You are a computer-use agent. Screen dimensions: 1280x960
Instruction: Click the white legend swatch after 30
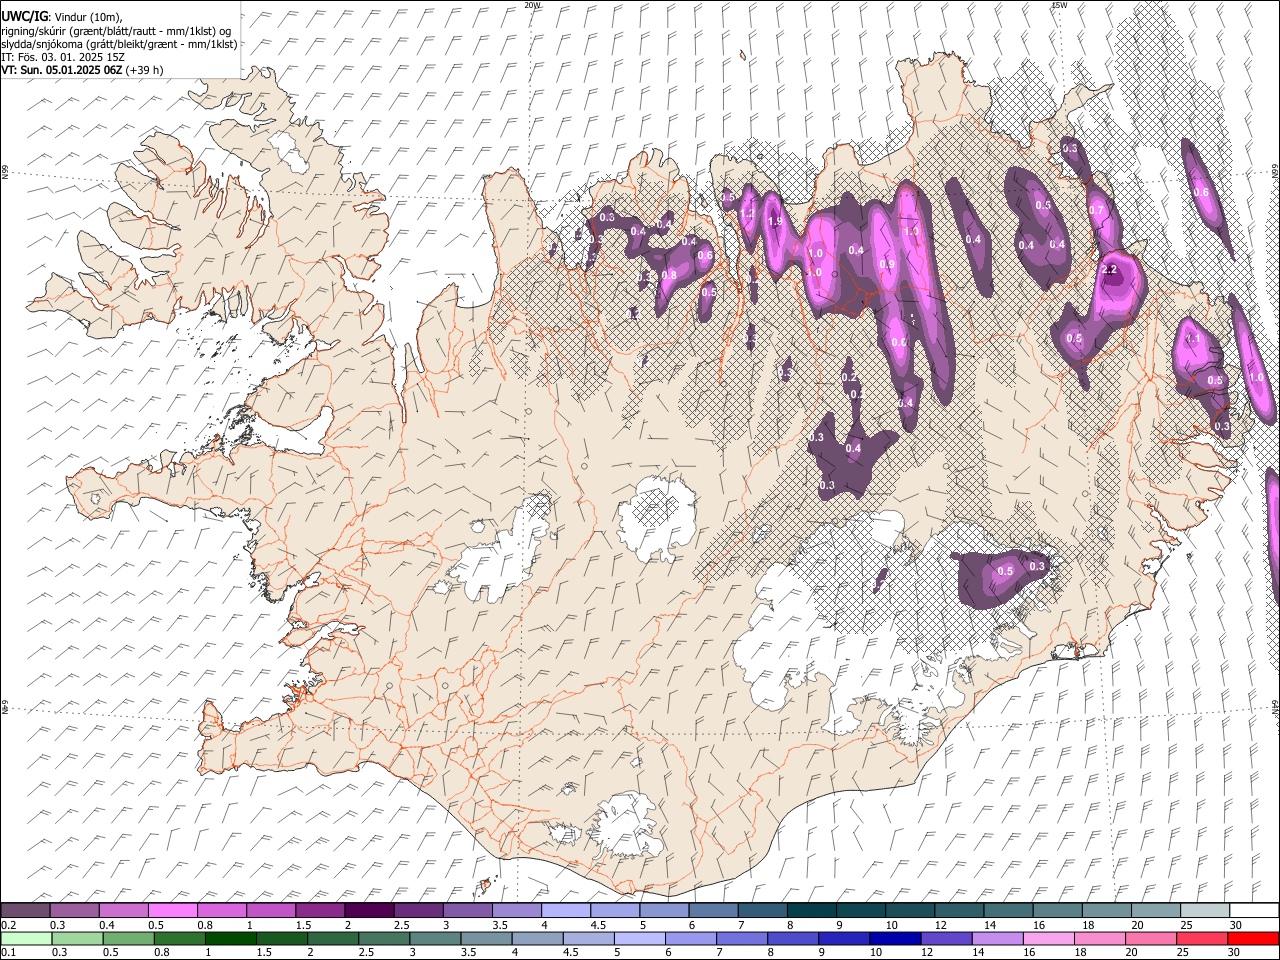(x=1254, y=911)
